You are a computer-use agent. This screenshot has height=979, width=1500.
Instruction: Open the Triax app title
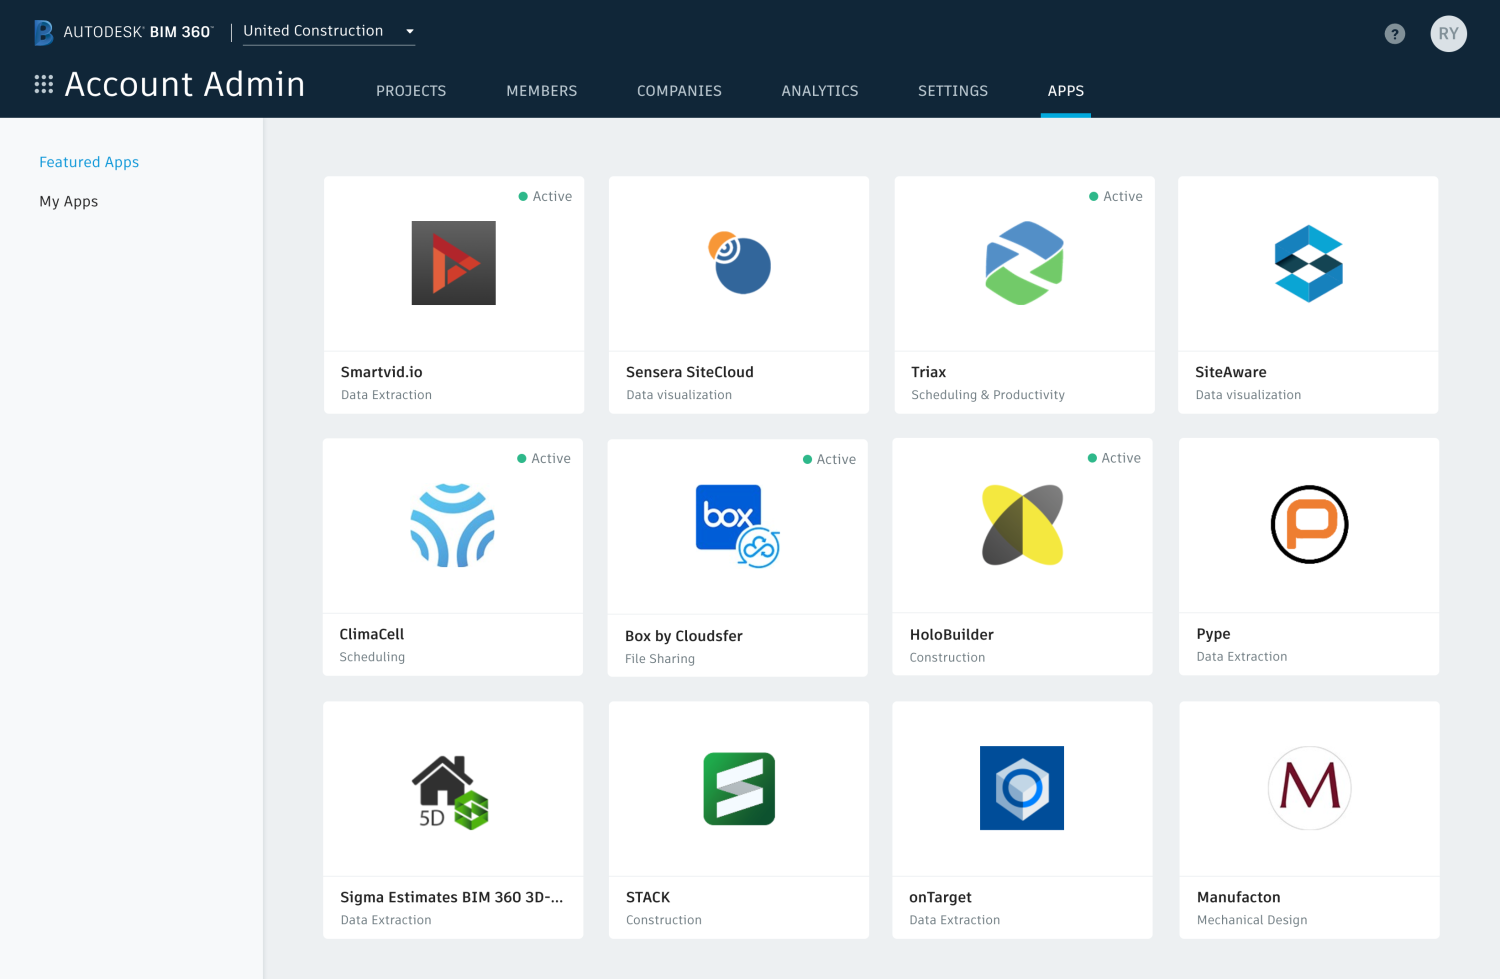(929, 372)
